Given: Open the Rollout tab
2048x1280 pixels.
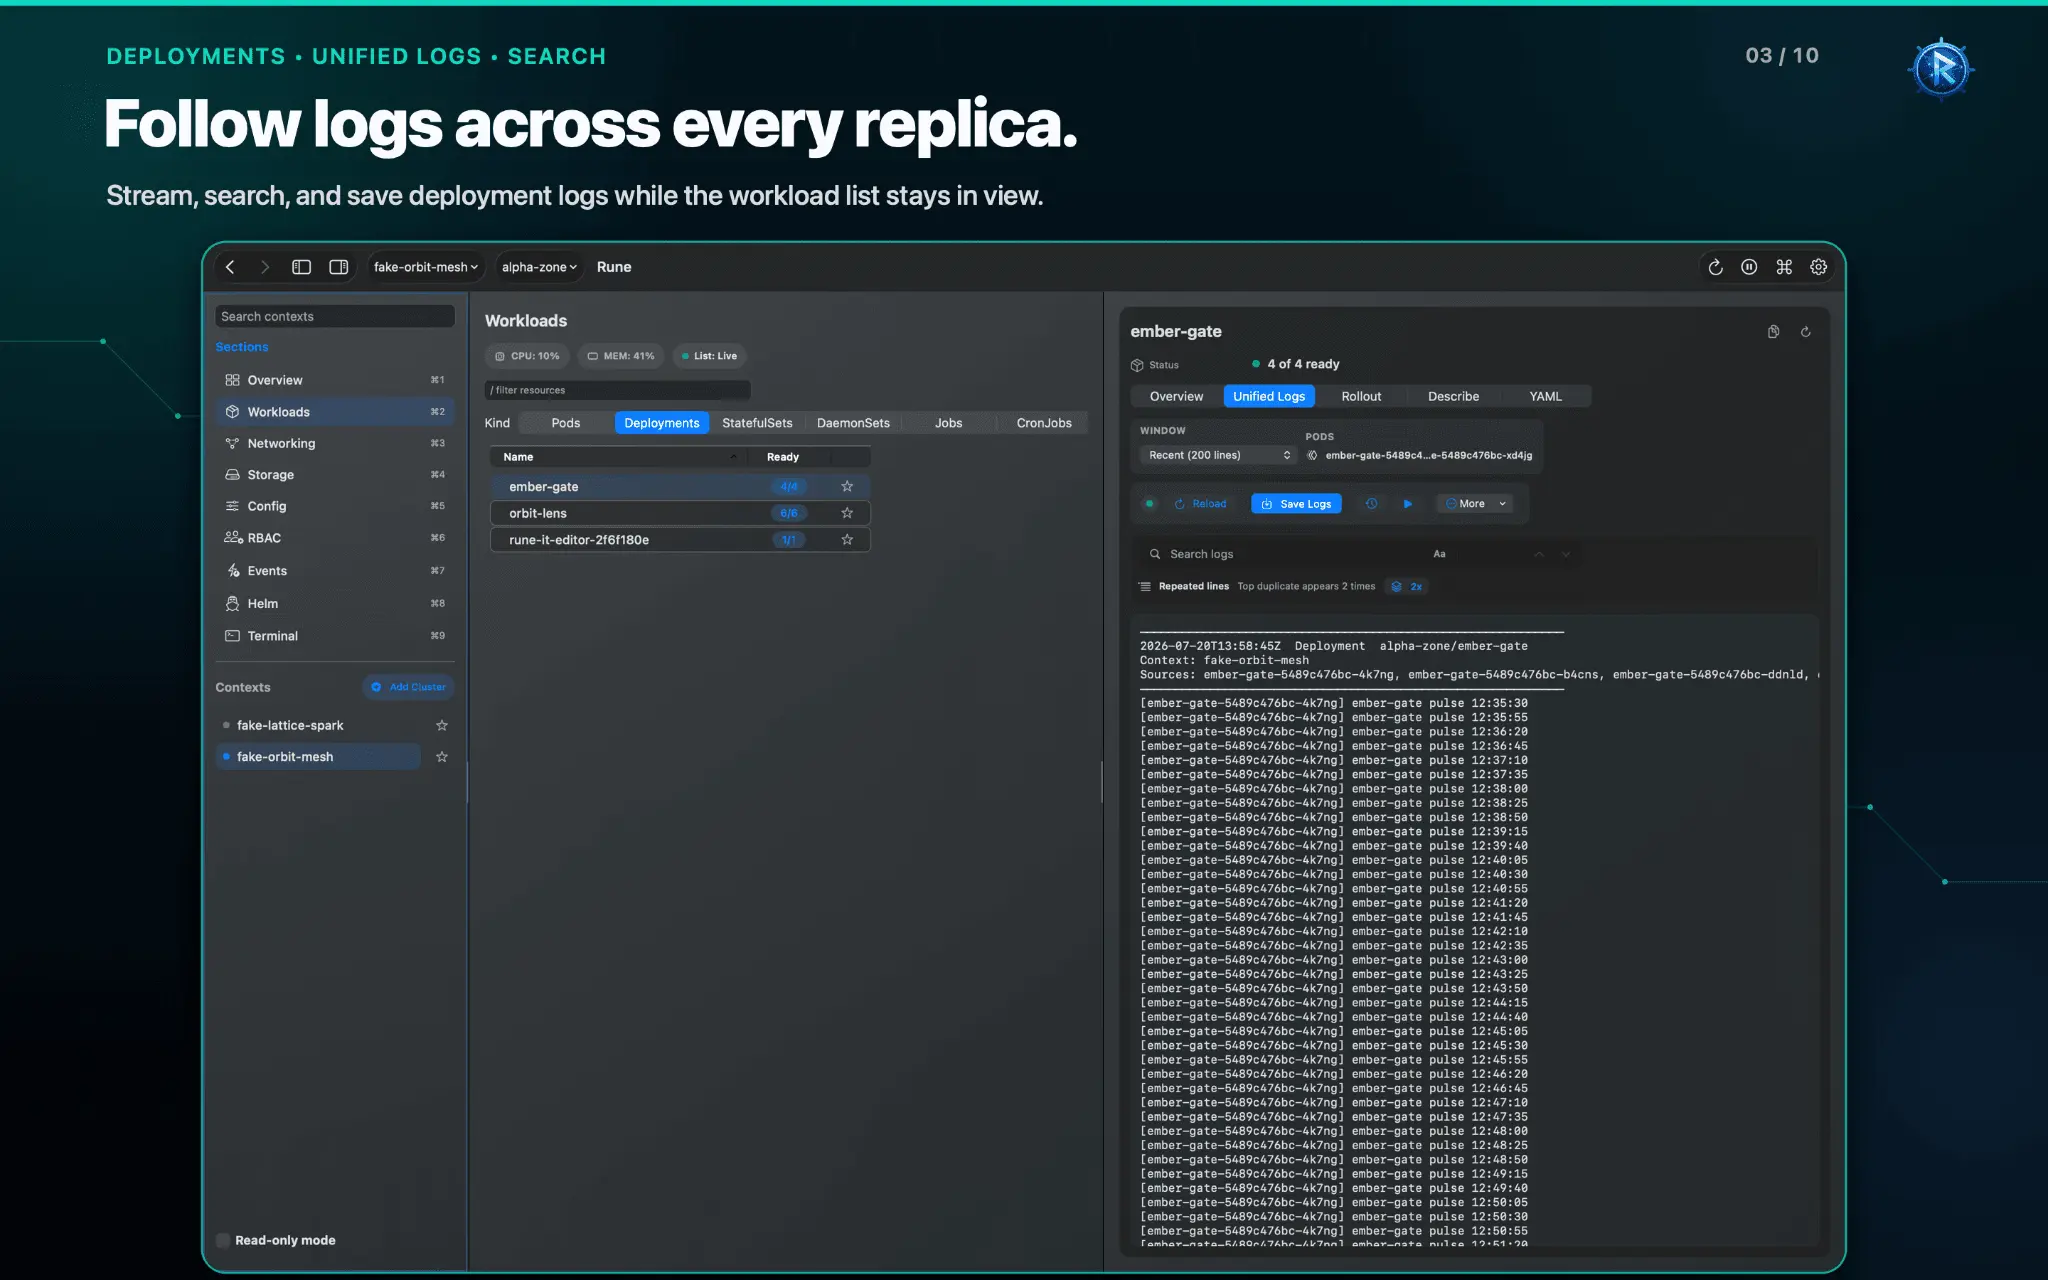Looking at the screenshot, I should pos(1361,396).
